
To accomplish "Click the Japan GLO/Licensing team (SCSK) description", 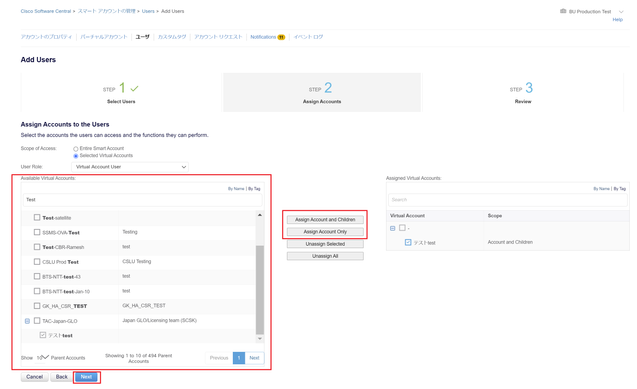I will tap(160, 320).
